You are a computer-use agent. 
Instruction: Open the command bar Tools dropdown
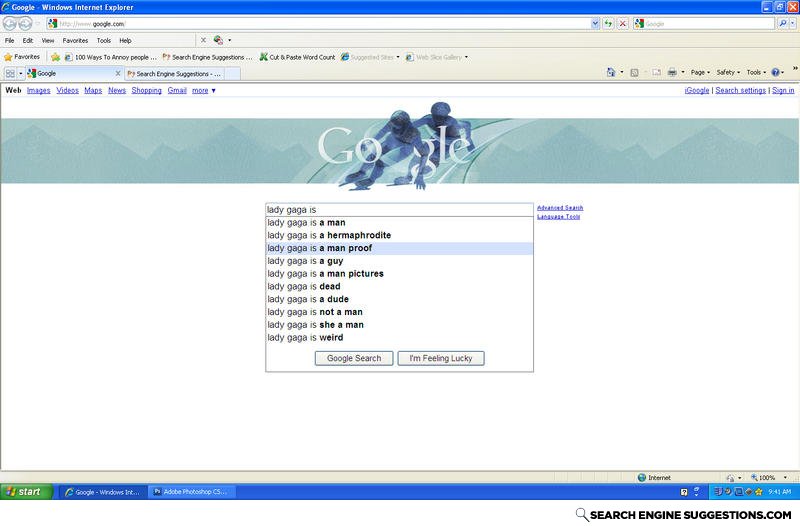756,72
